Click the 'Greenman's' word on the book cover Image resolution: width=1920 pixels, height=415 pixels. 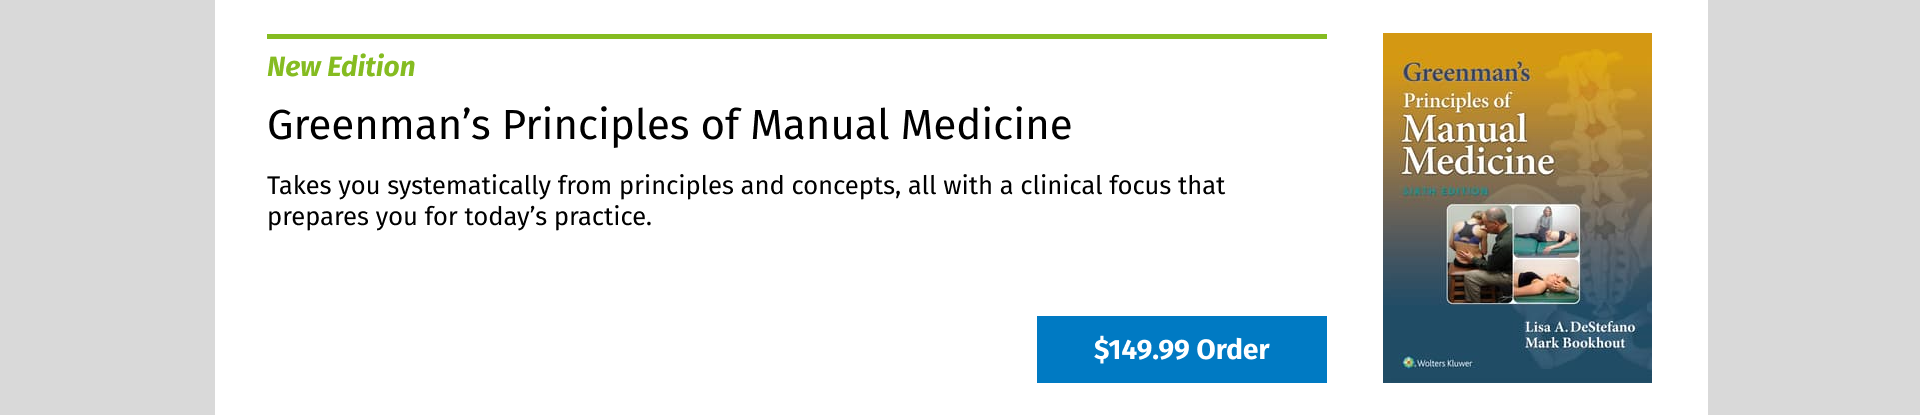[x=1466, y=72]
